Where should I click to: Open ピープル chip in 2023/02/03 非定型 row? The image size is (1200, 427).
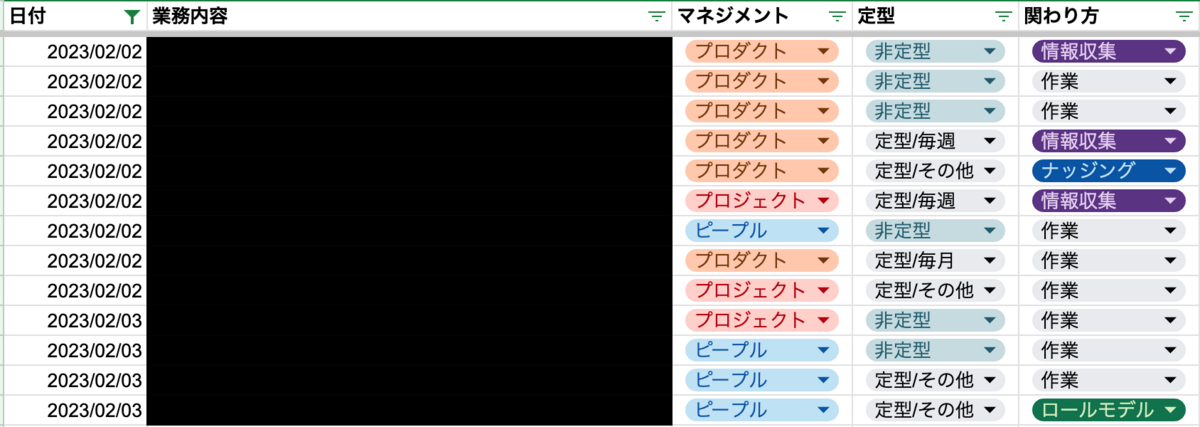pyautogui.click(x=762, y=351)
